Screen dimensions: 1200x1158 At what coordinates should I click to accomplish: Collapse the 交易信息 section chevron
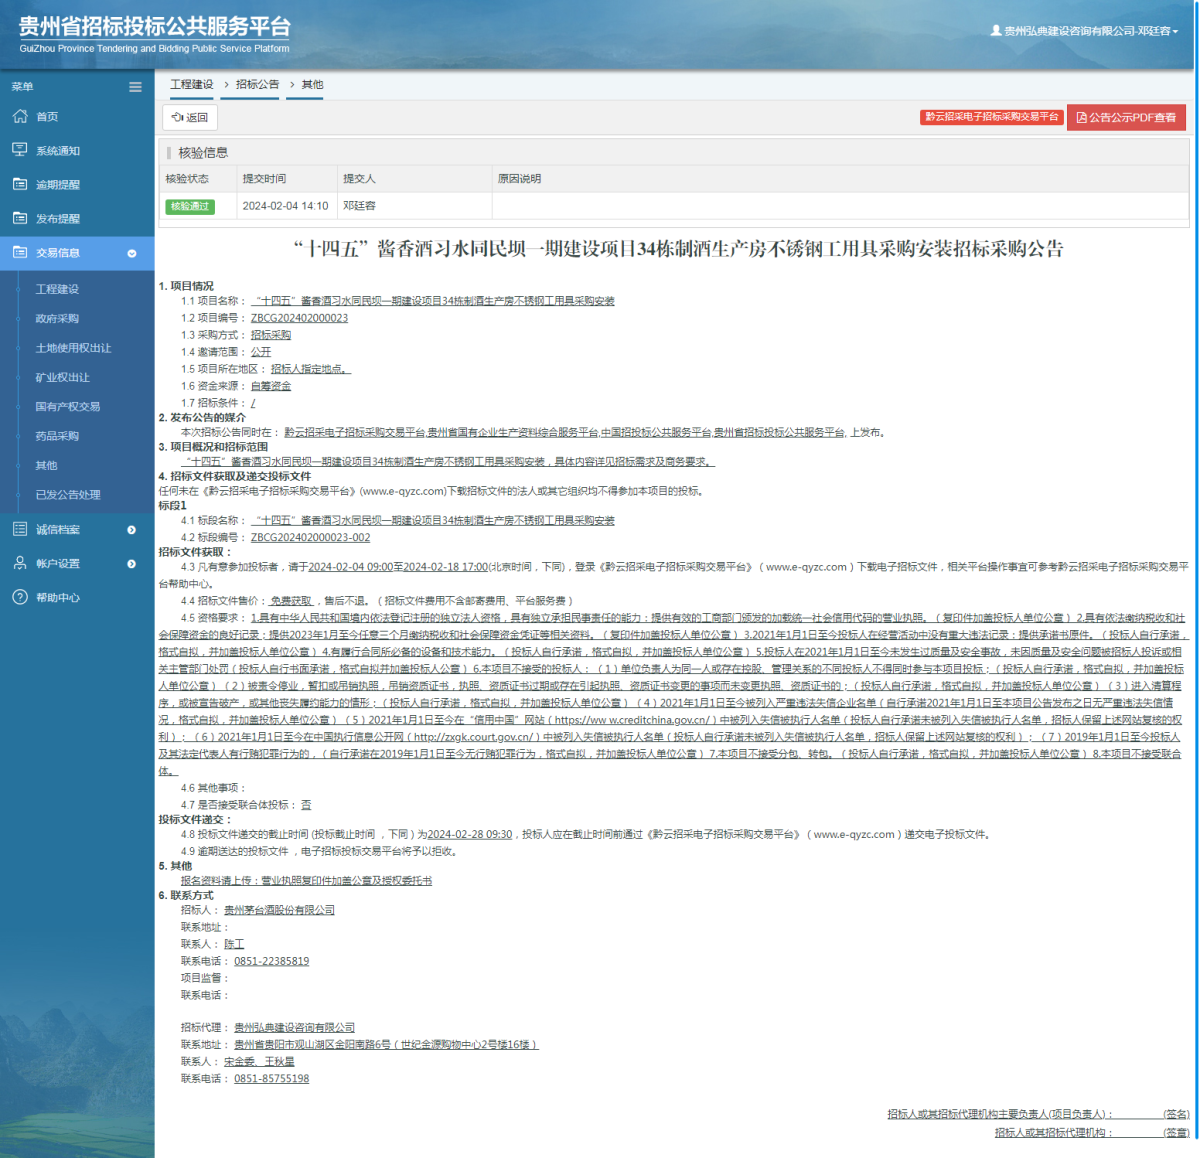[x=131, y=253]
